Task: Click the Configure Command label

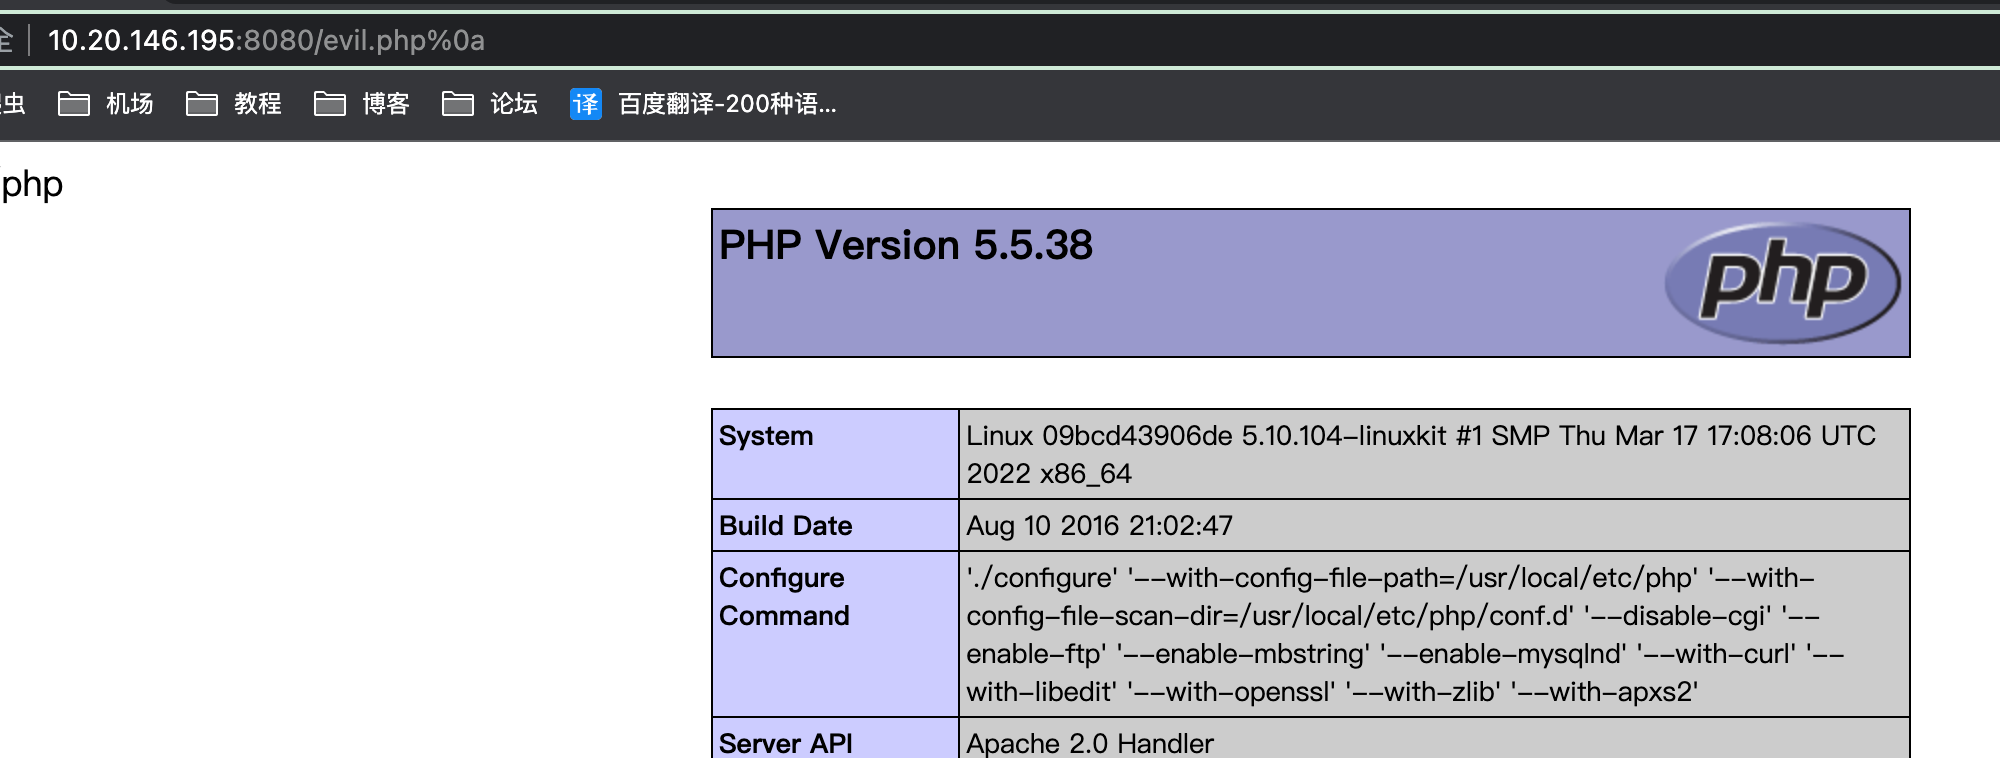Action: point(784,597)
